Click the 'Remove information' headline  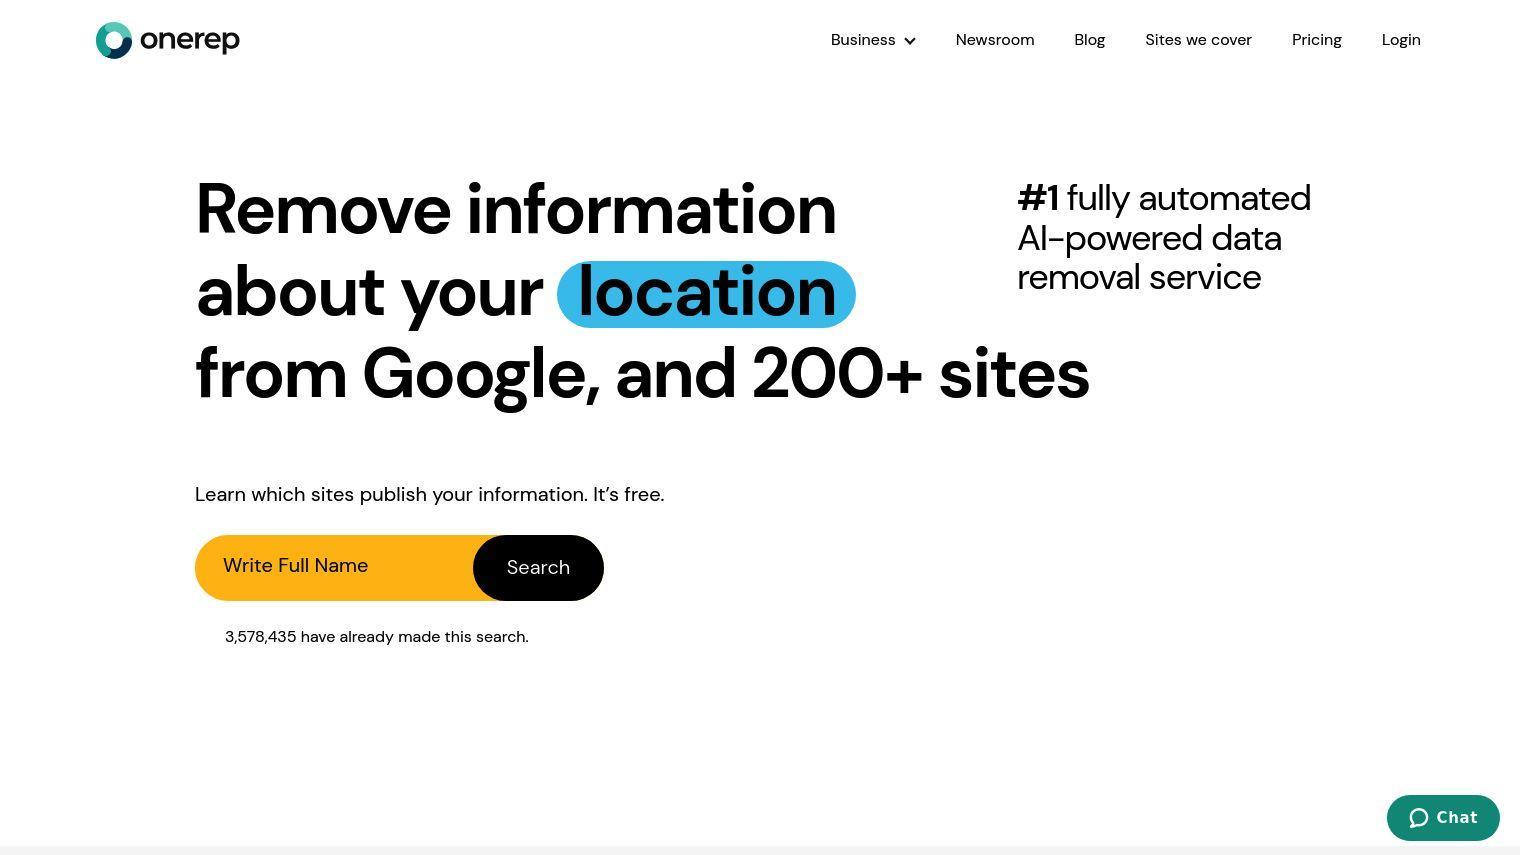pos(516,210)
